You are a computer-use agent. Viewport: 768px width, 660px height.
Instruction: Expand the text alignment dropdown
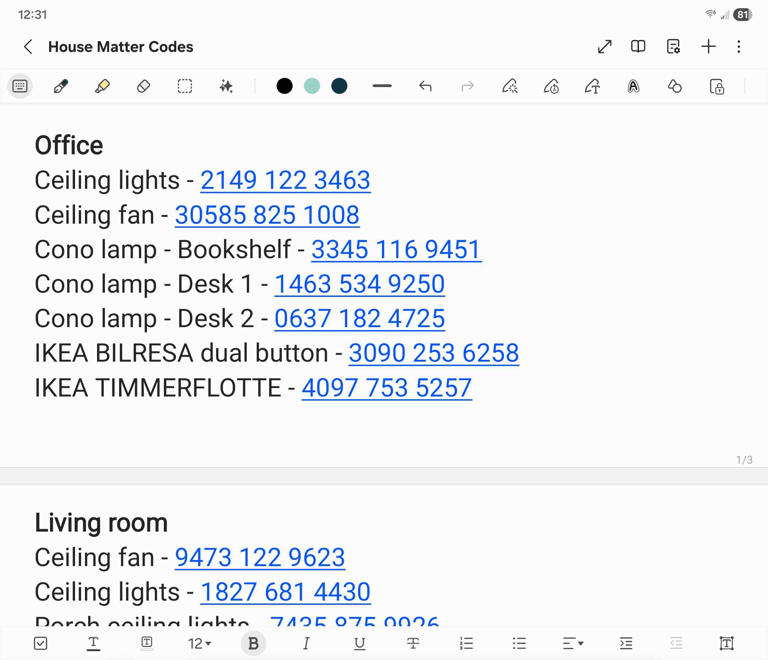[x=573, y=643]
